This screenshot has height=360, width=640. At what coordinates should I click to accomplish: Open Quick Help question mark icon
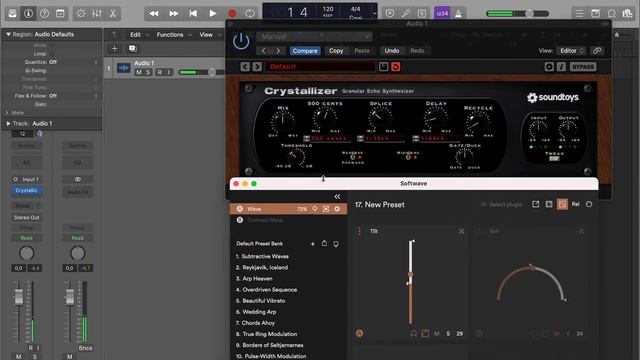pos(44,13)
